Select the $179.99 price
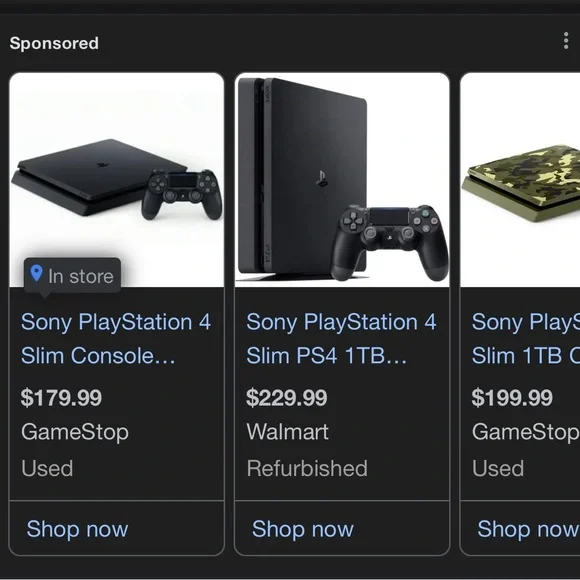 point(61,398)
